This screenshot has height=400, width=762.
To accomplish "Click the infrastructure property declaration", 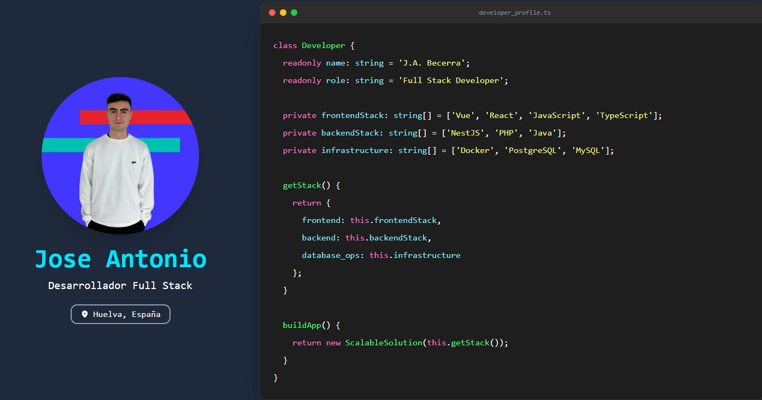I will 449,150.
